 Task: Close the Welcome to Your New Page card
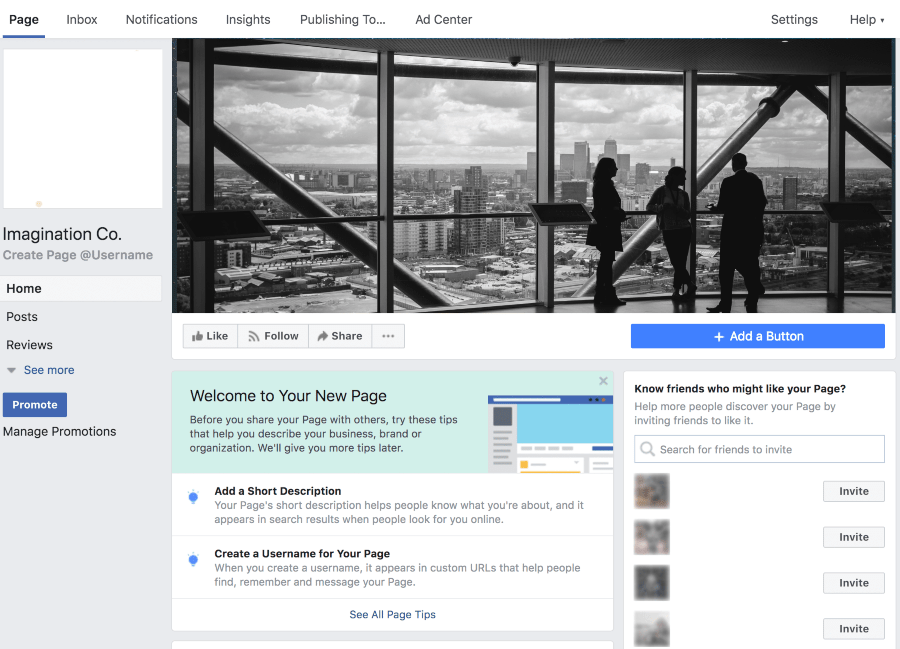[x=603, y=381]
